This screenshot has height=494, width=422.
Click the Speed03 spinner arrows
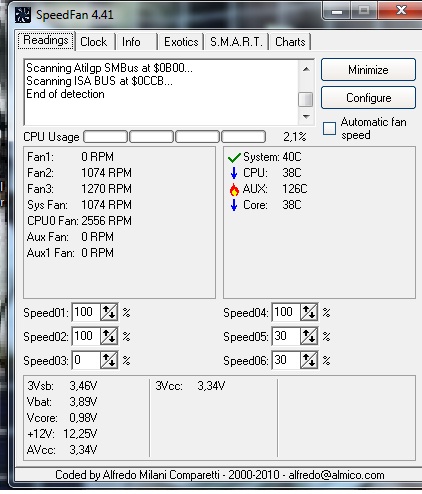[x=109, y=360]
